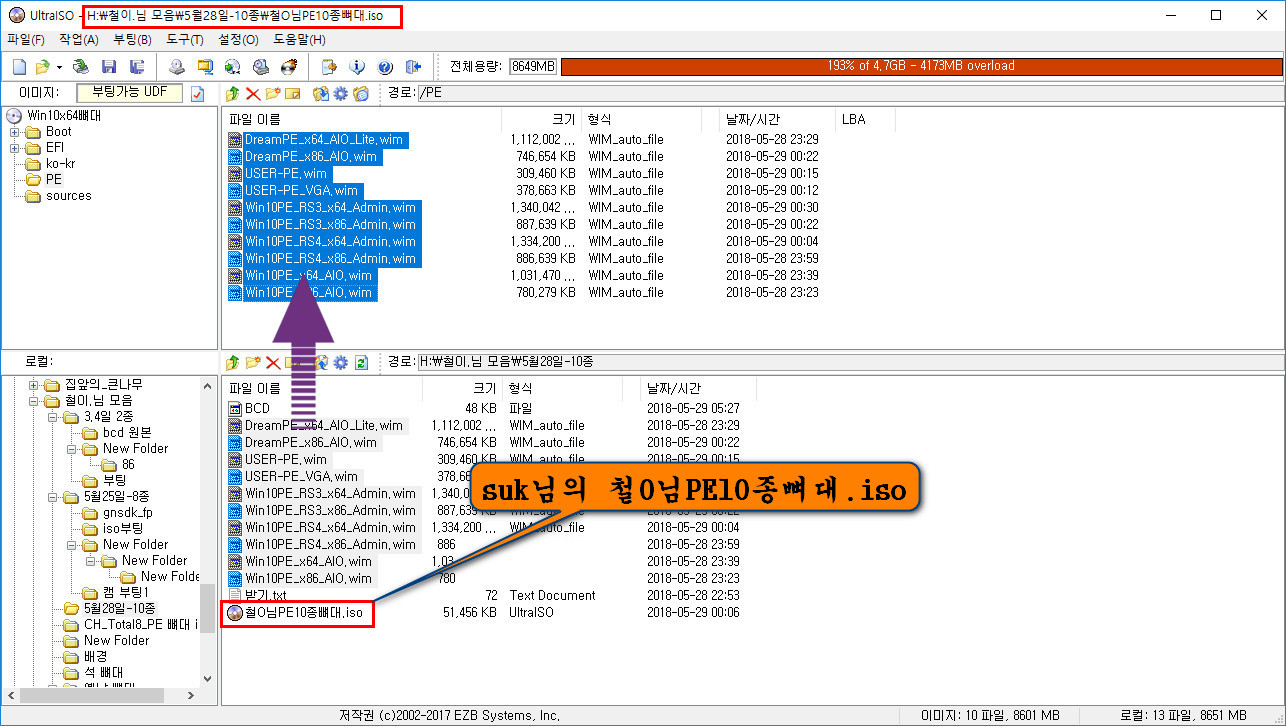Expand the 집앞의_큰나무 folder node
This screenshot has height=726, width=1286.
pos(33,385)
